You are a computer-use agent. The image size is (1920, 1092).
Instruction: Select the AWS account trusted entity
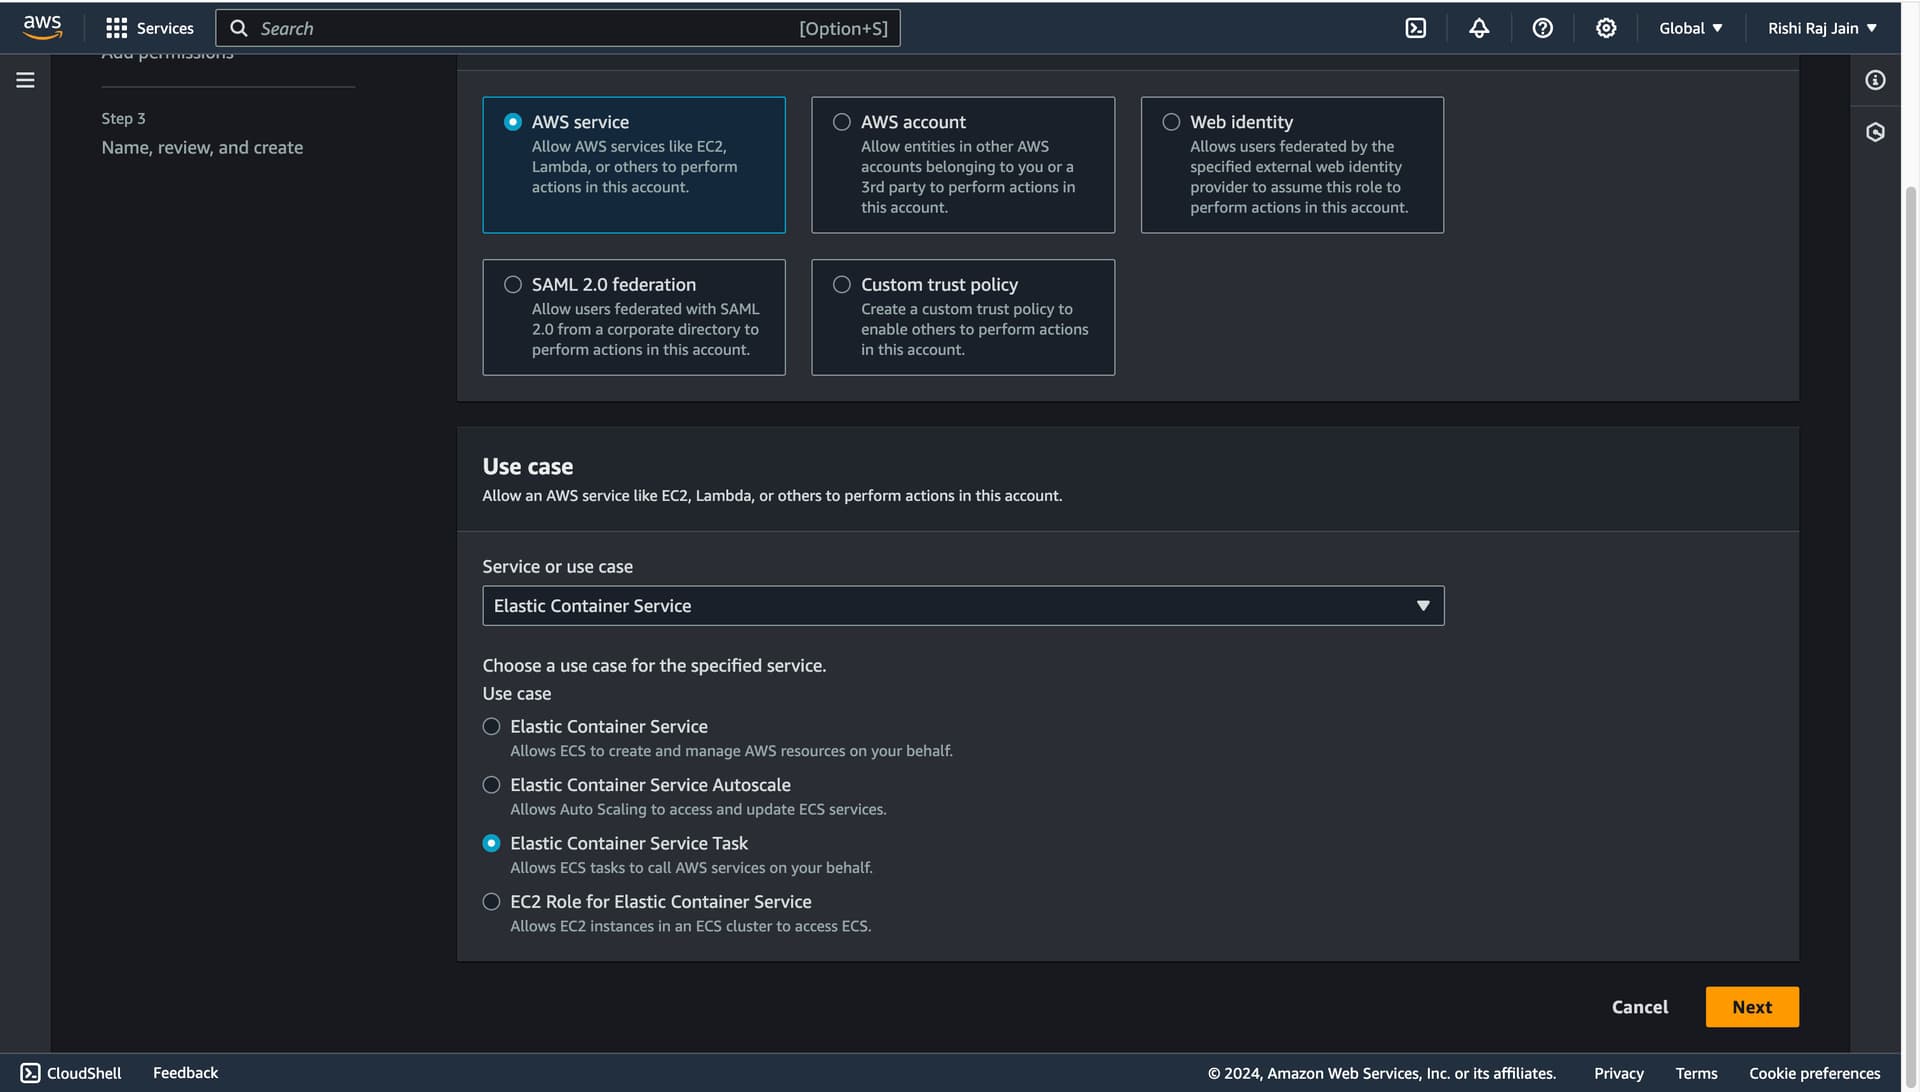pos(842,122)
